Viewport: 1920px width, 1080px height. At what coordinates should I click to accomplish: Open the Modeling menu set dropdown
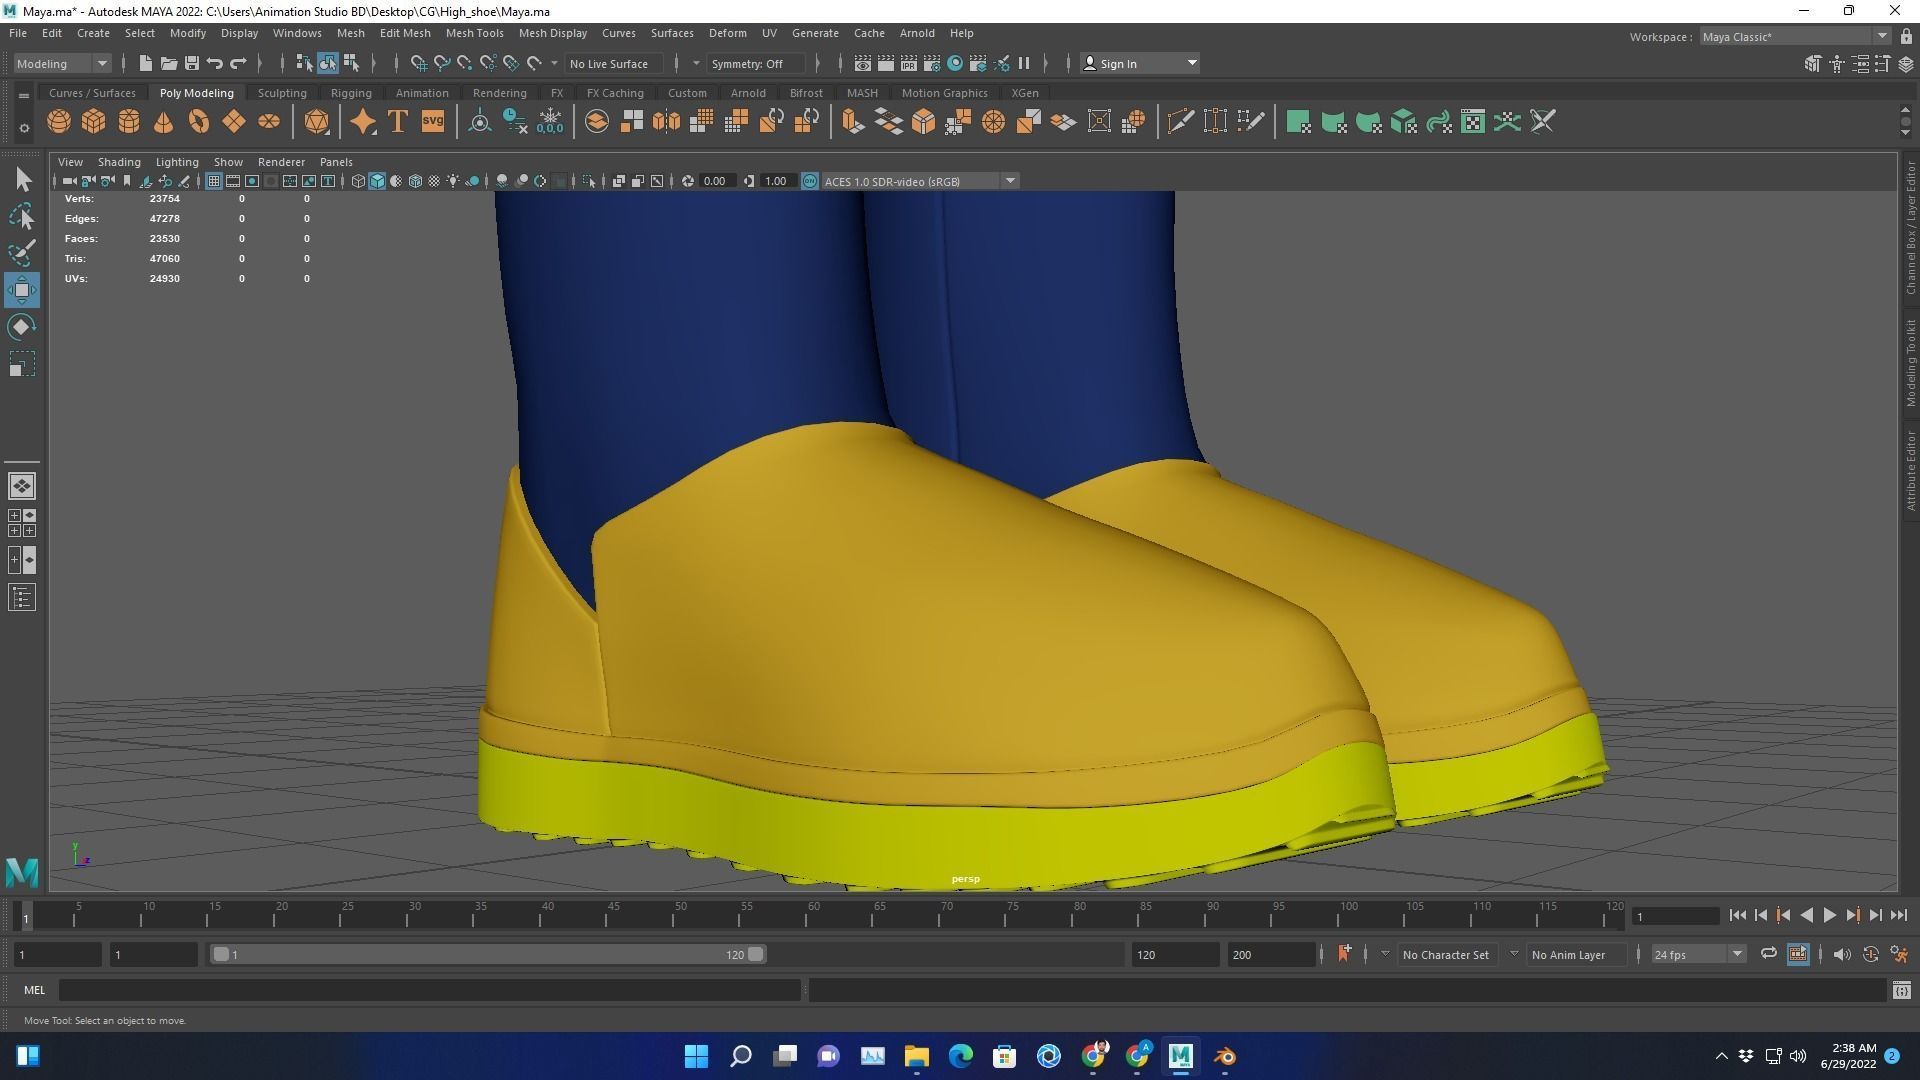(x=62, y=63)
